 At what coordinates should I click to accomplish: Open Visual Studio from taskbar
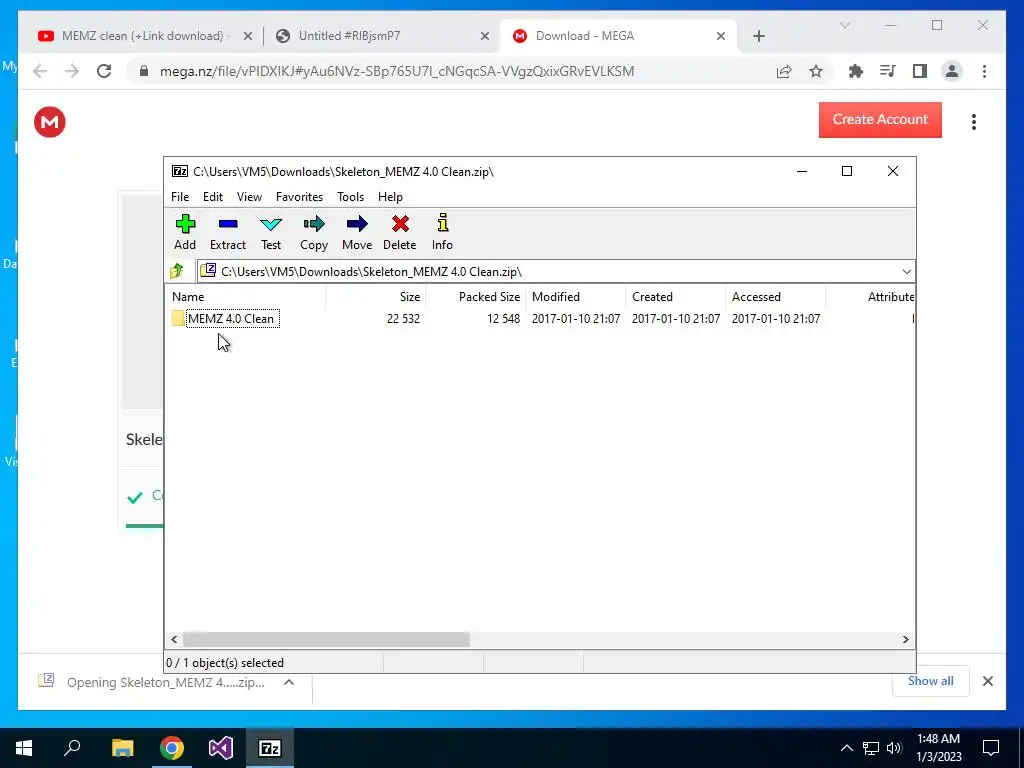221,748
